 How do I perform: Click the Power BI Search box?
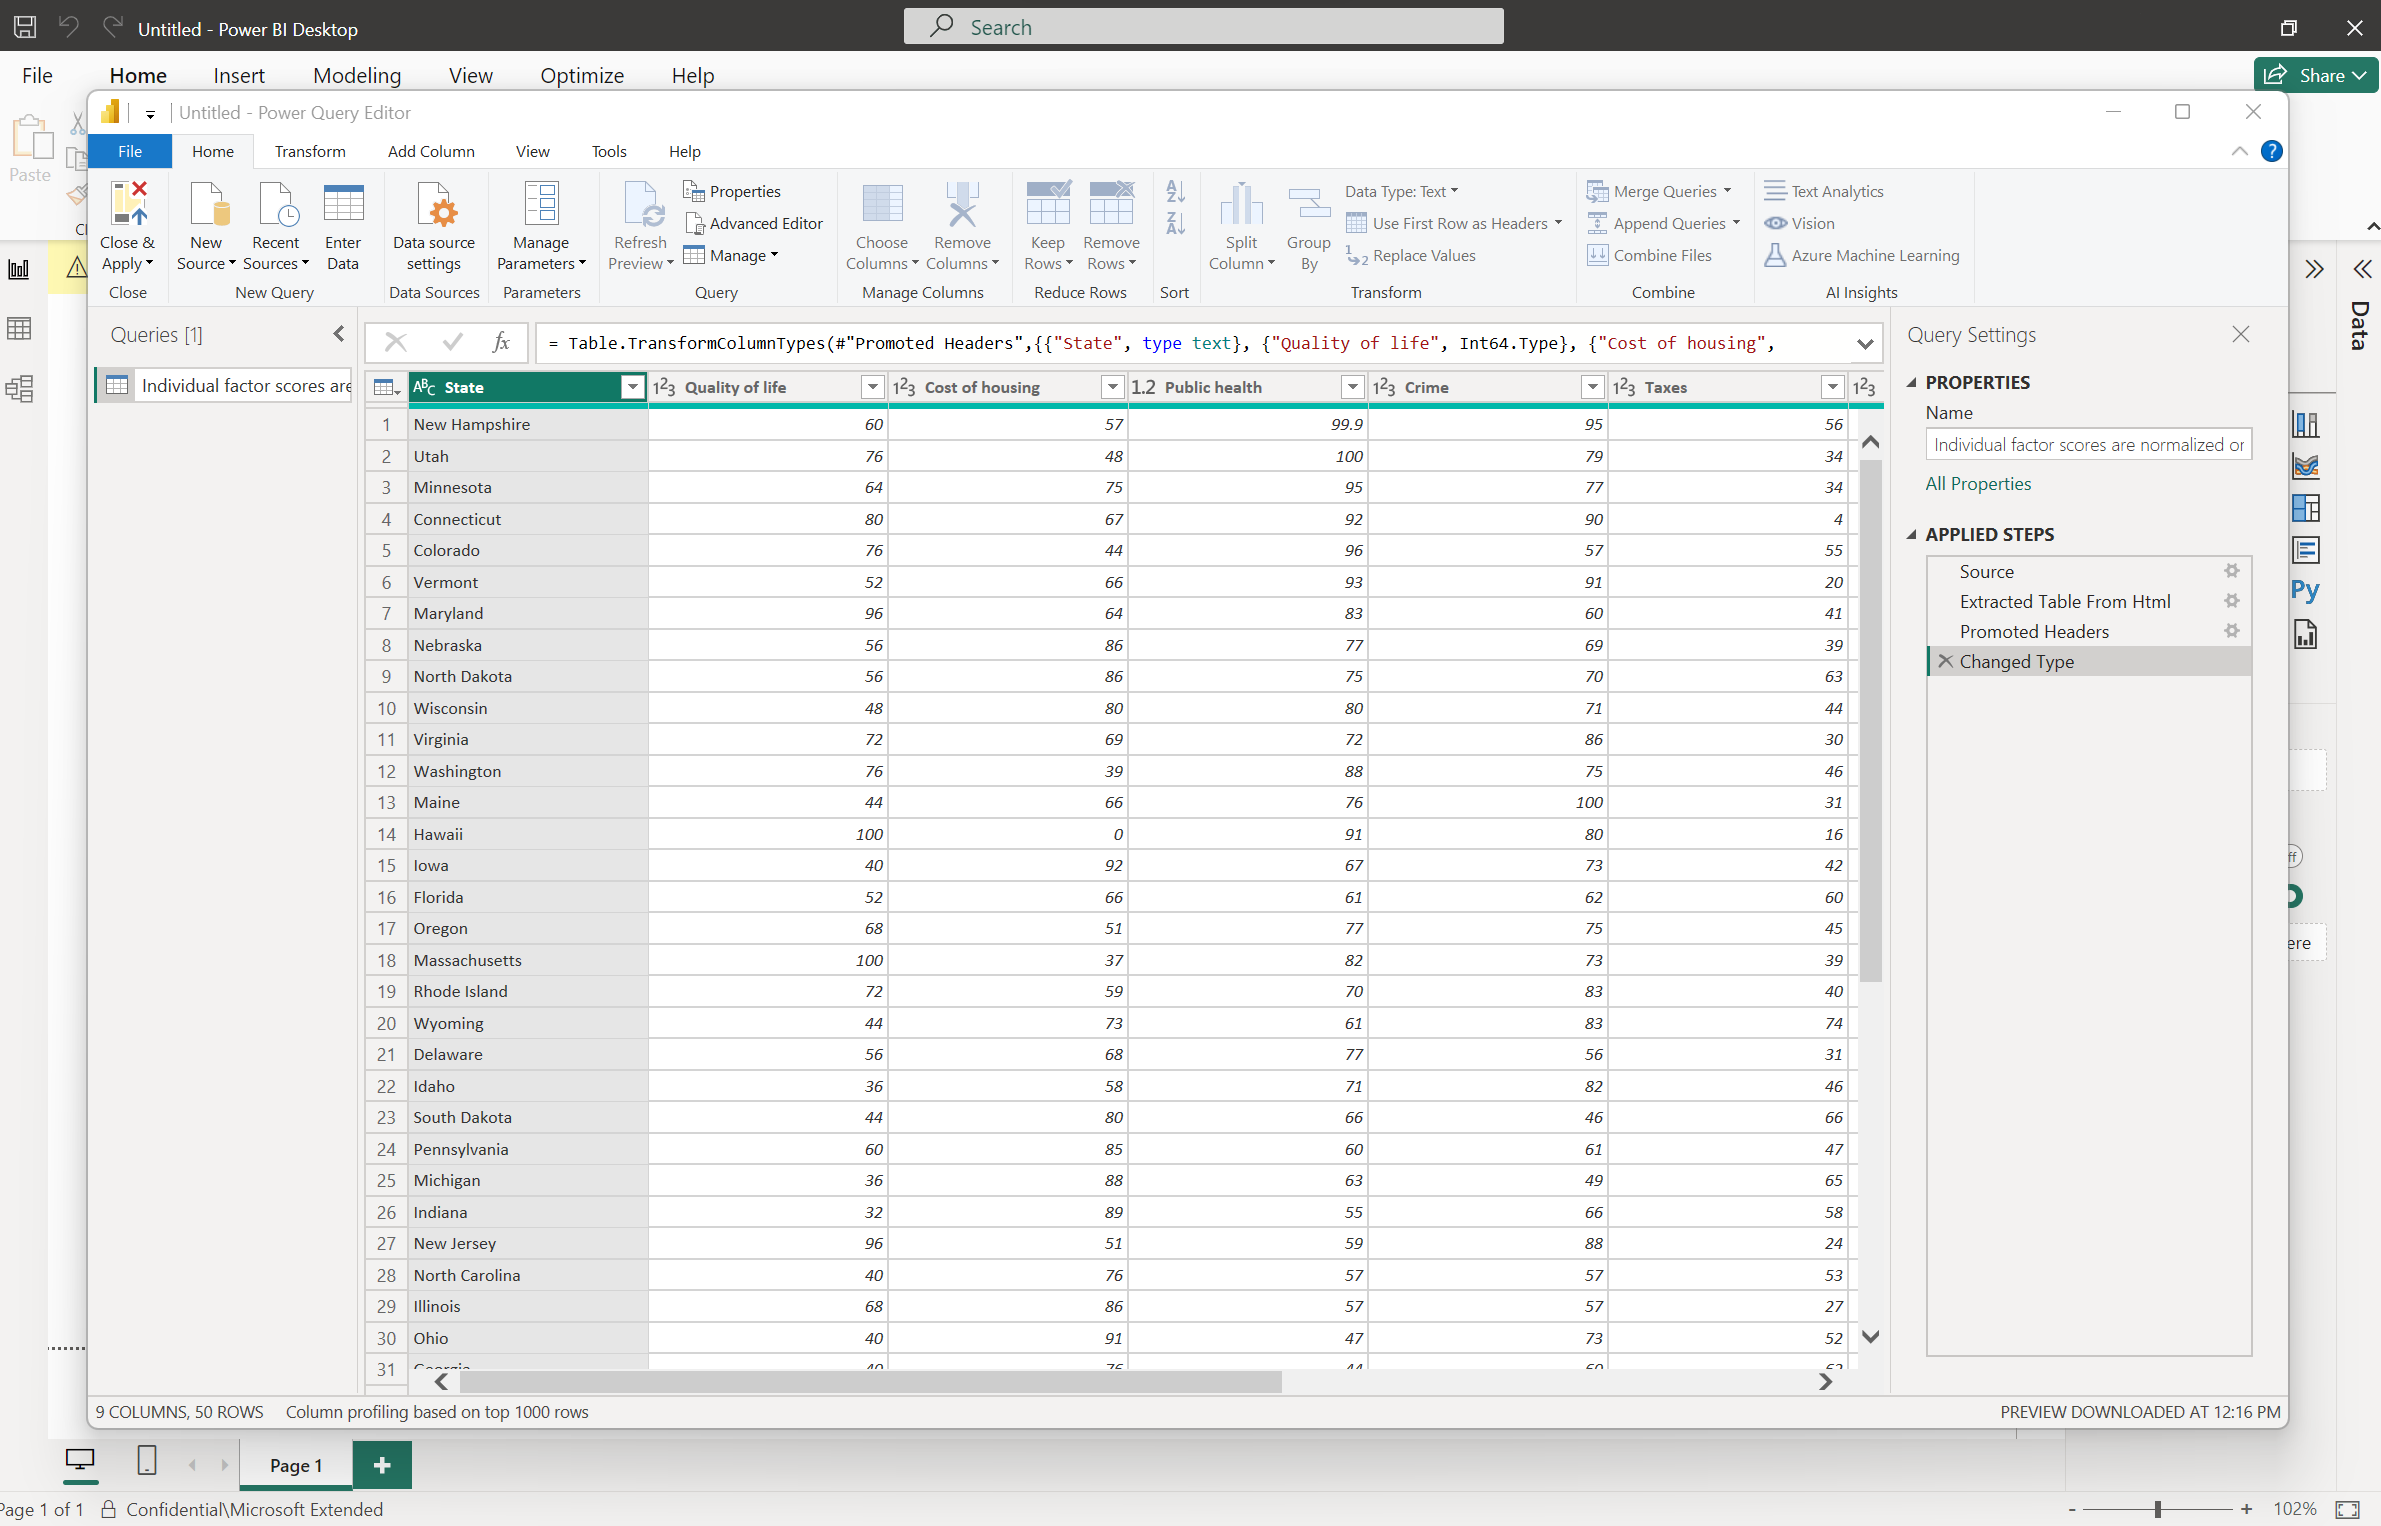(x=1203, y=27)
